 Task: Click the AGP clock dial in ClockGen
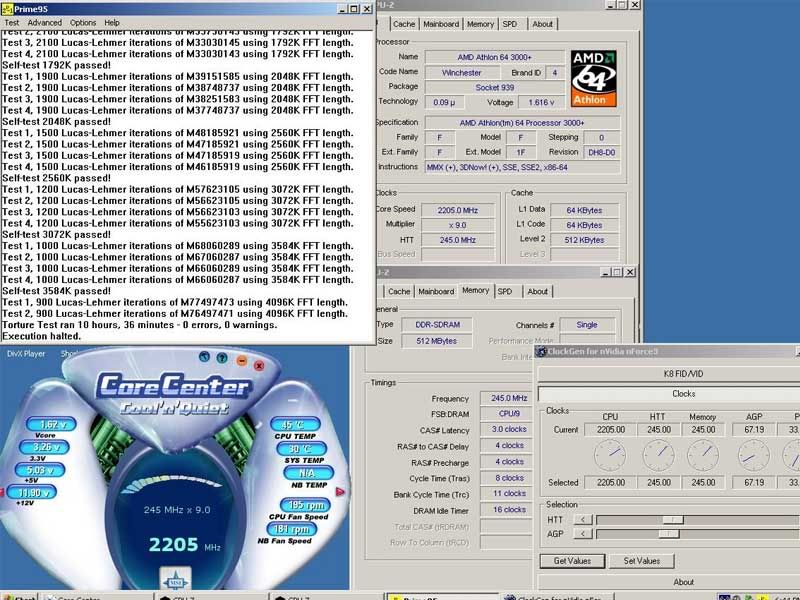click(753, 456)
